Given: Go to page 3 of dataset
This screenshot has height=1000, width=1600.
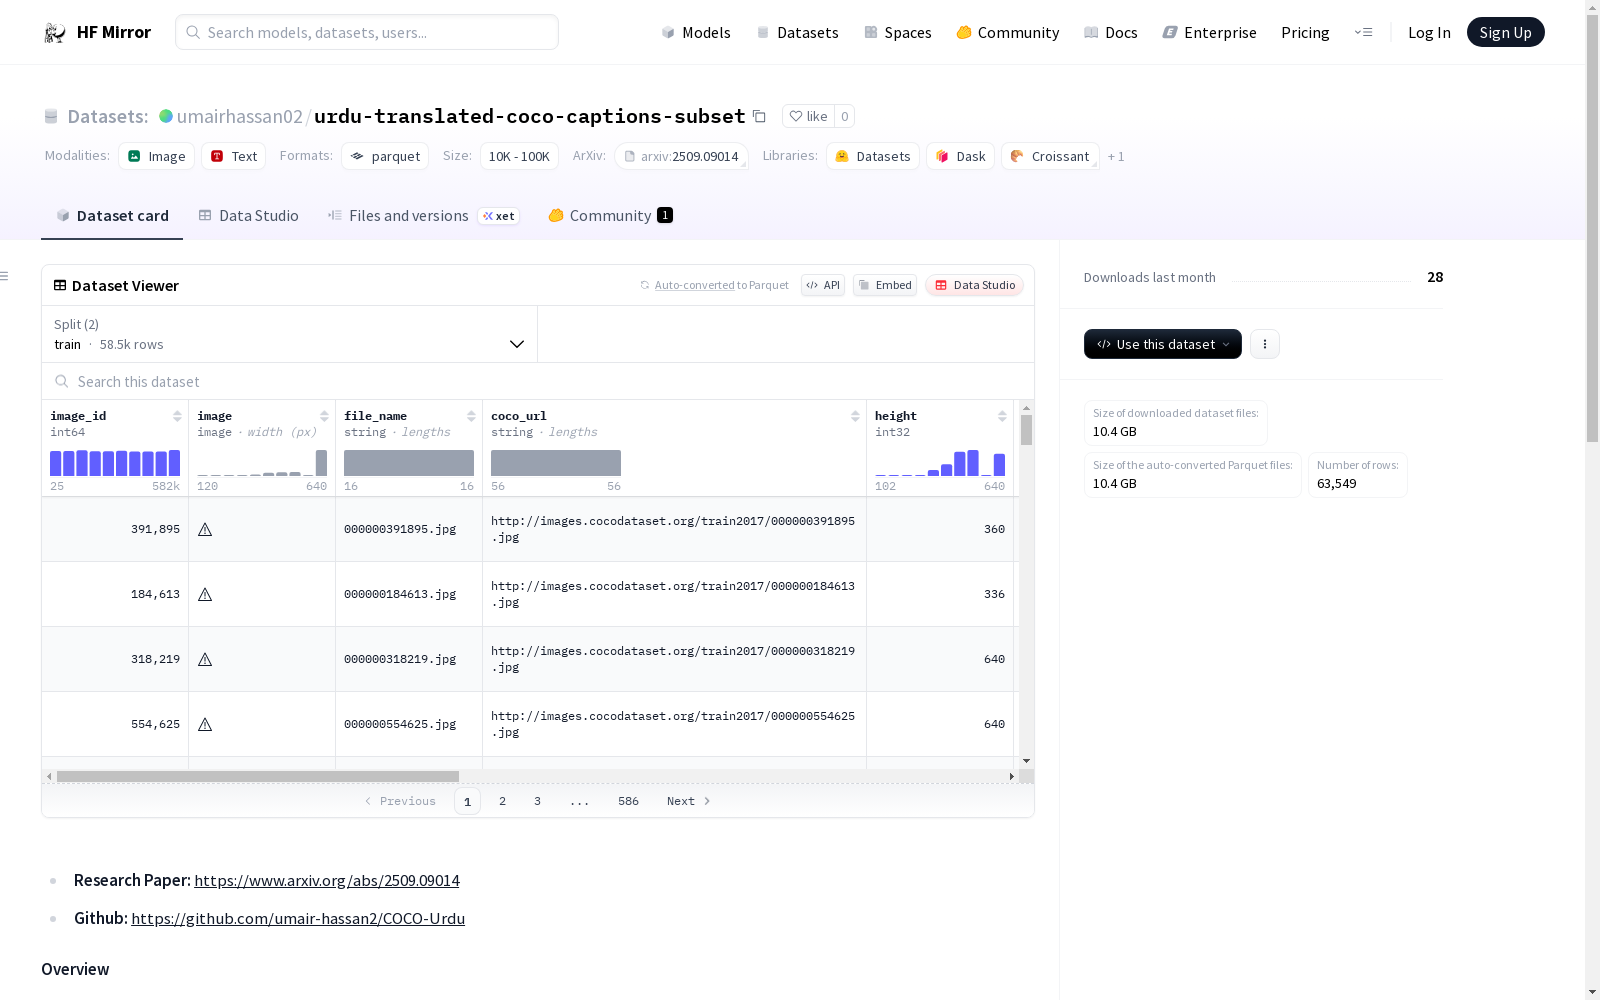Looking at the screenshot, I should click(537, 801).
